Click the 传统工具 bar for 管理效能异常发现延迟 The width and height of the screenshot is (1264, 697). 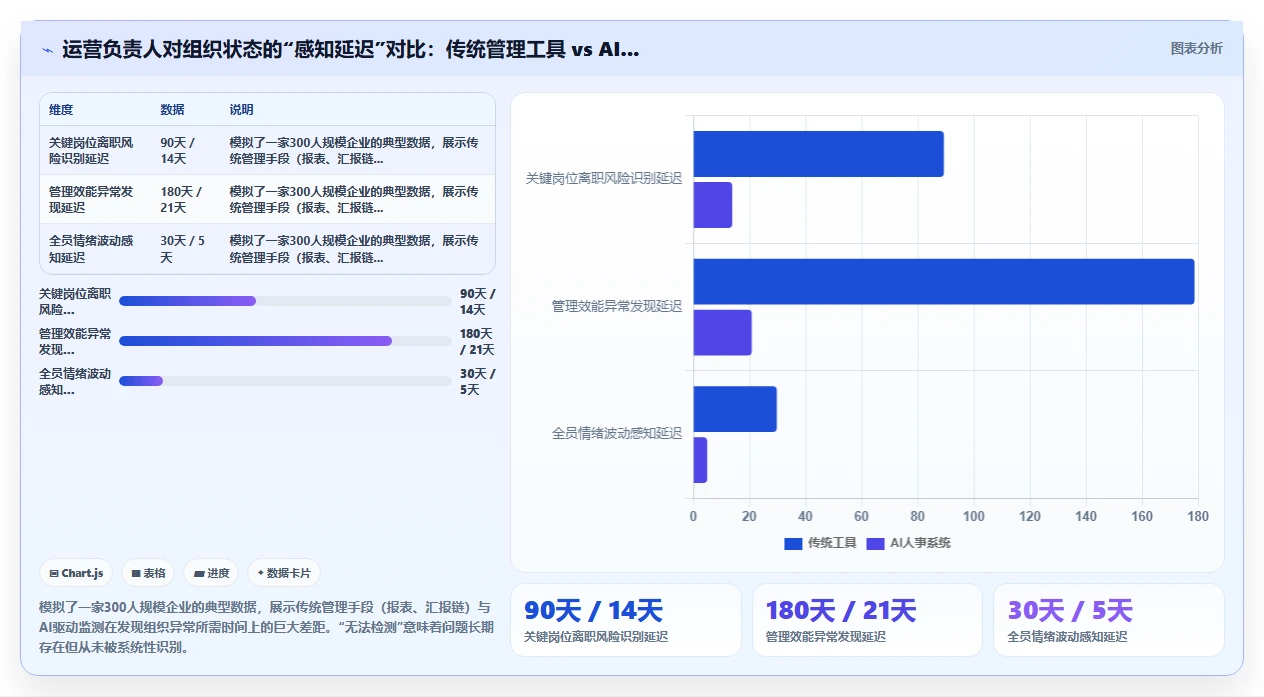click(943, 282)
